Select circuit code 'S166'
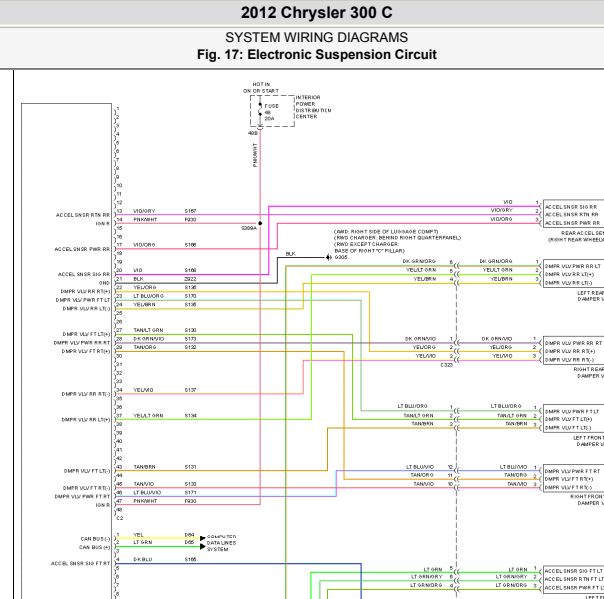 click(190, 245)
